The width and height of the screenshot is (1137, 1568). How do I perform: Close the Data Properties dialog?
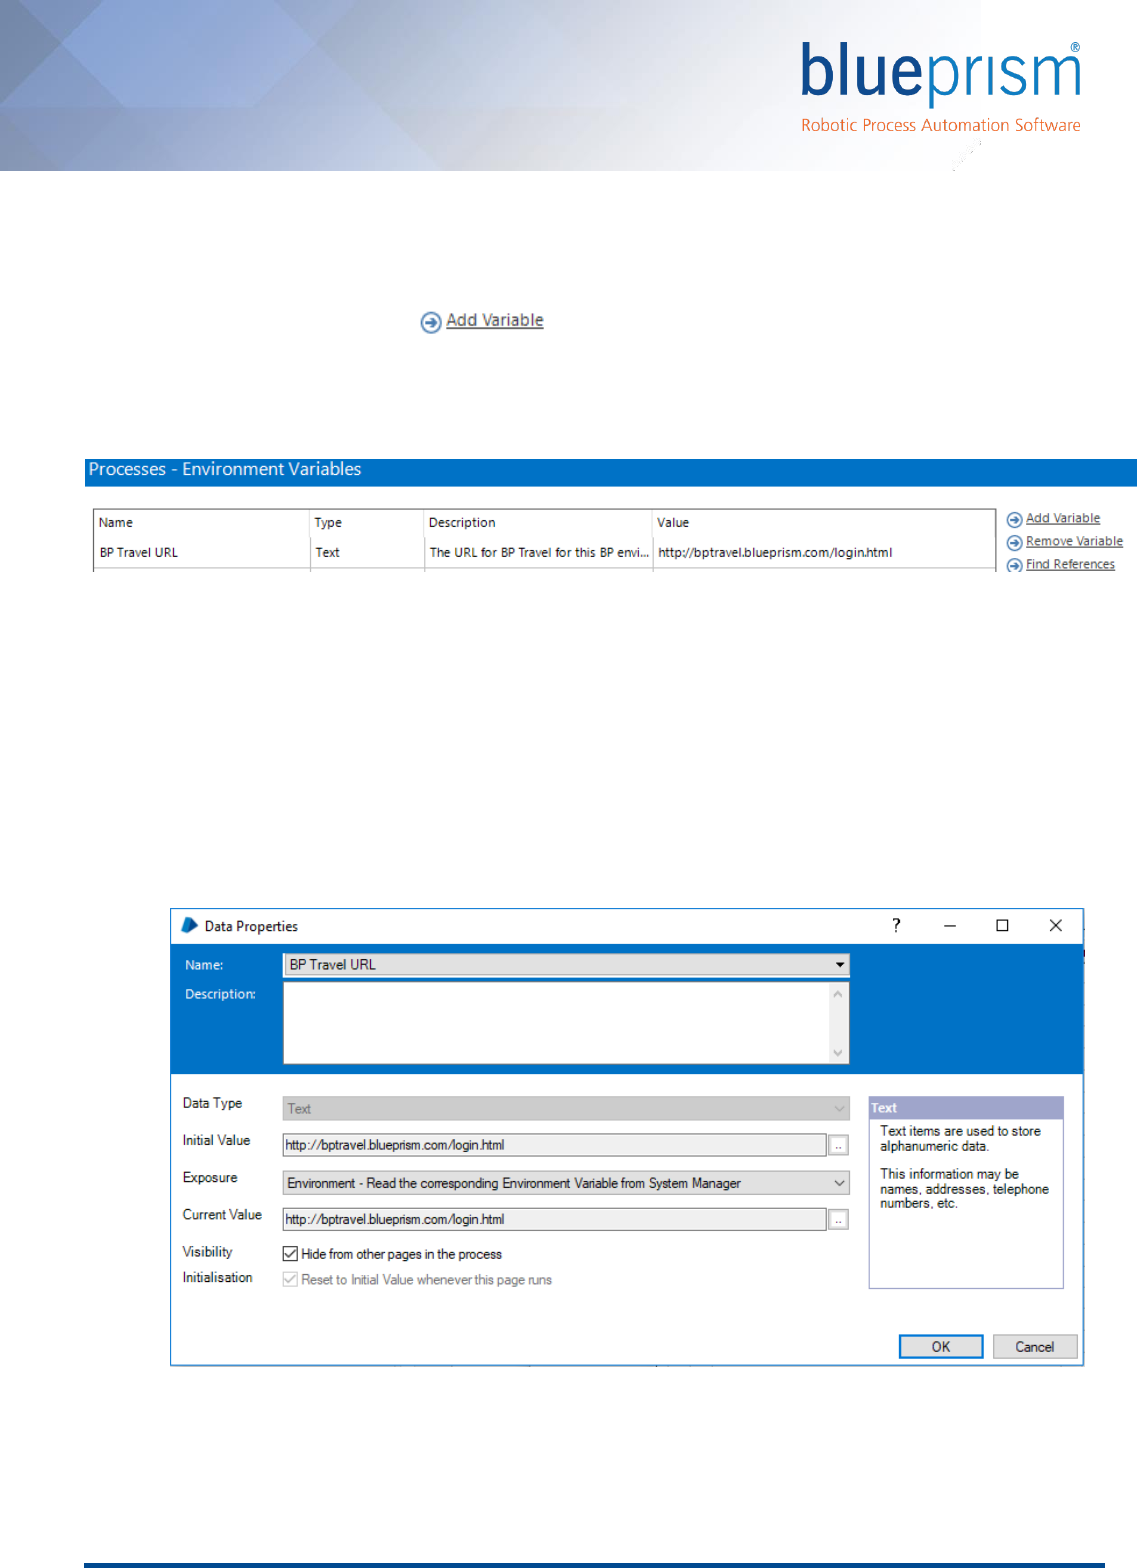tap(1055, 926)
